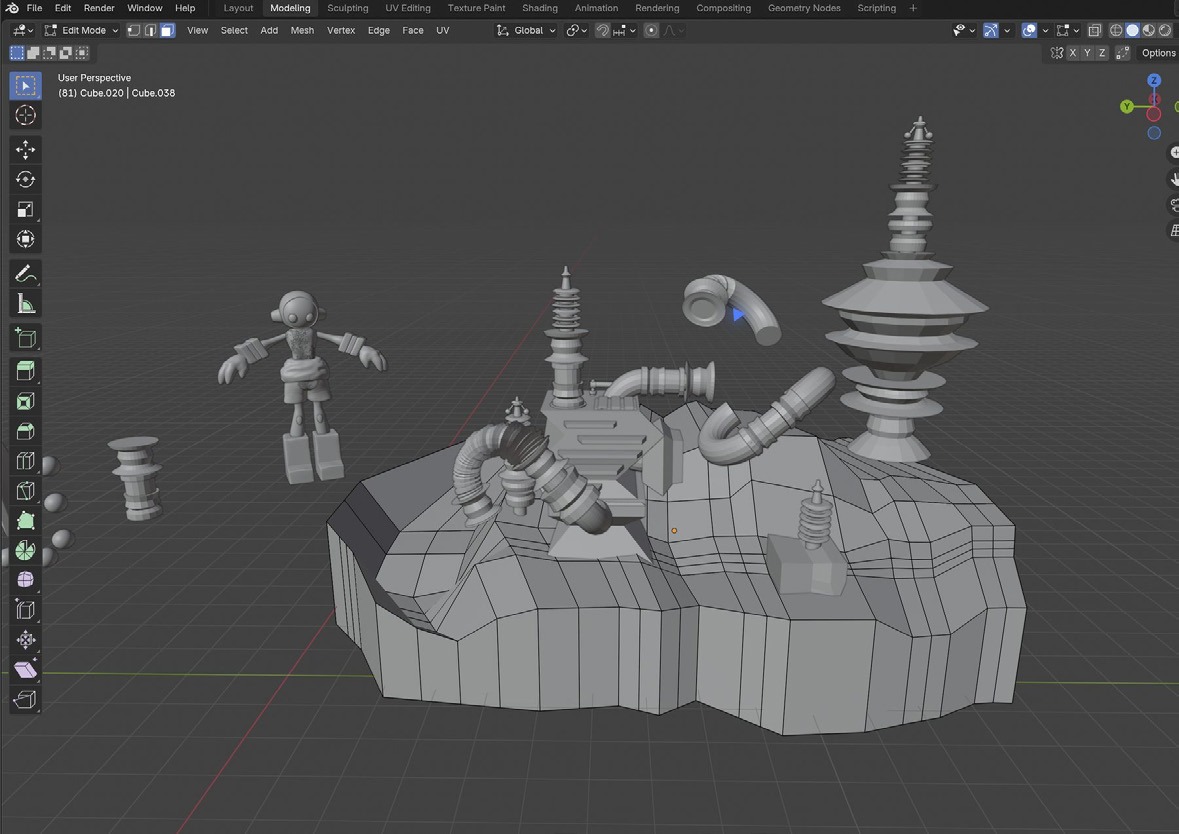
Task: Switch to vertex select mode
Action: tap(134, 30)
